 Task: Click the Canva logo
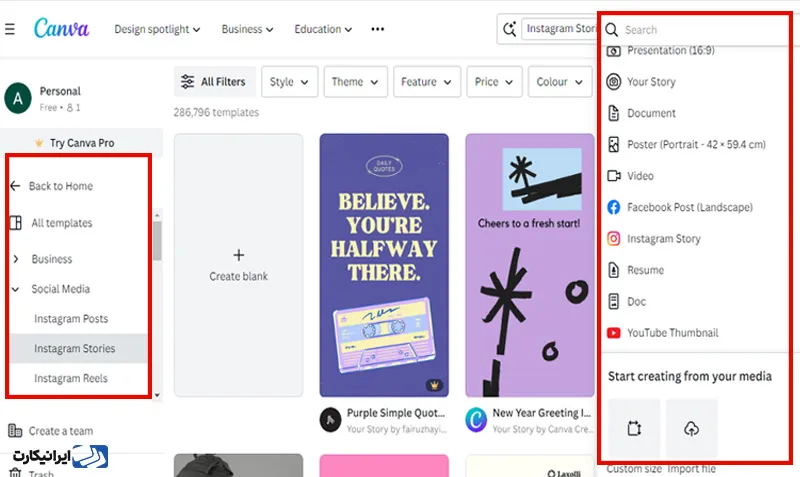click(61, 29)
